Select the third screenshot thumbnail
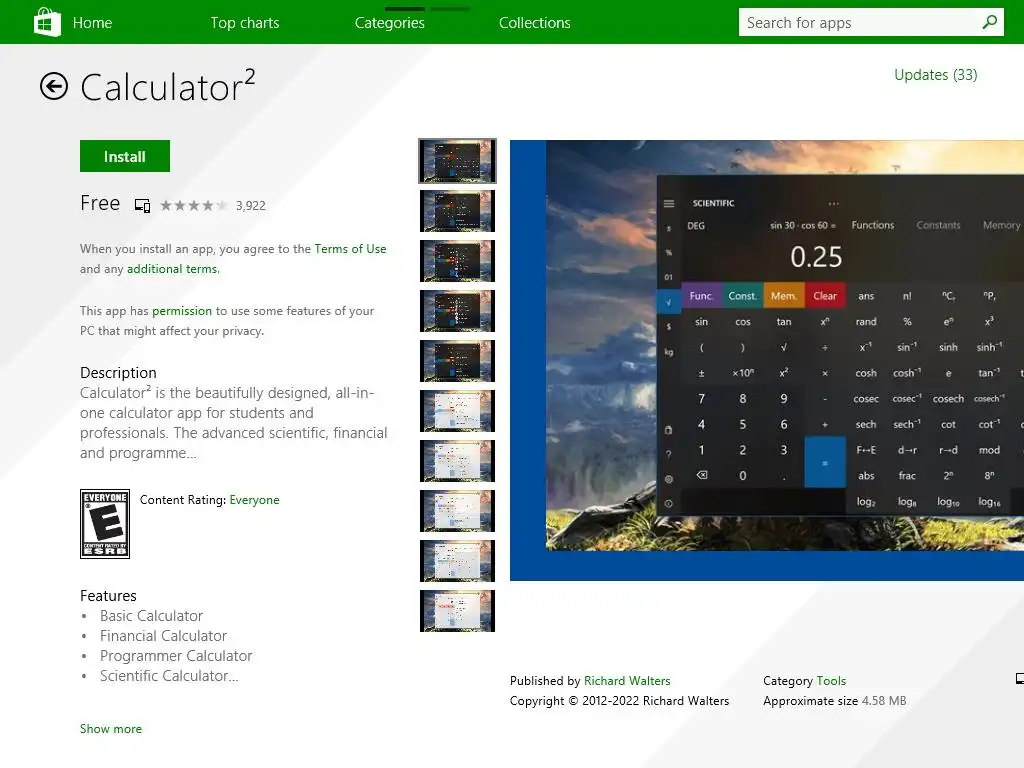 pyautogui.click(x=457, y=261)
